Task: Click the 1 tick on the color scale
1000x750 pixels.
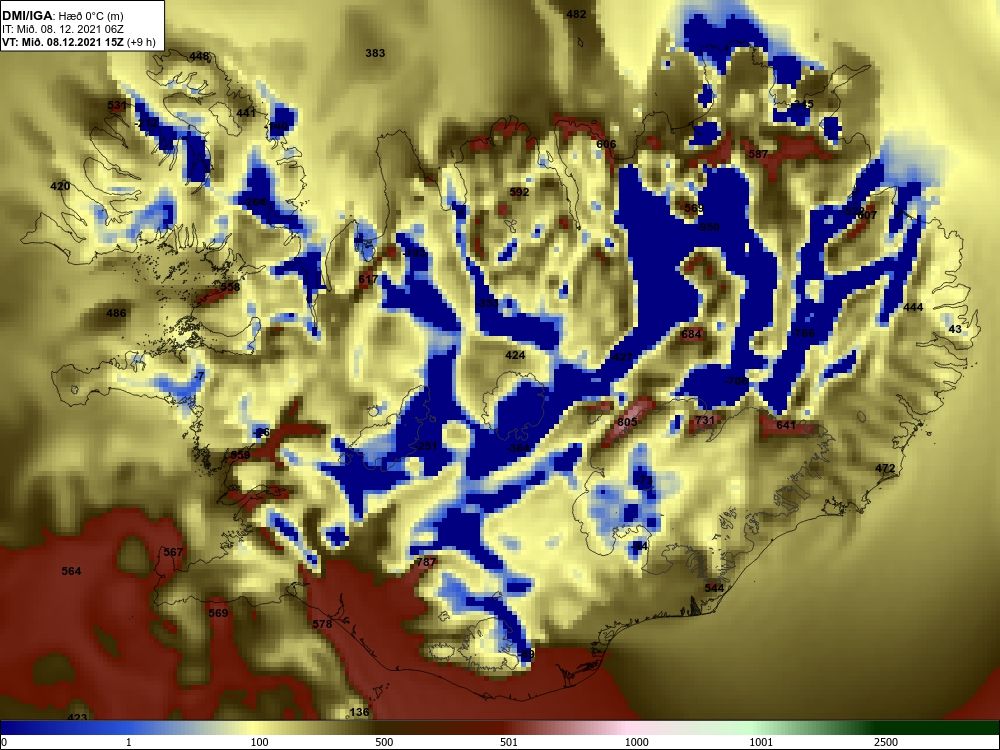Action: coord(129,742)
